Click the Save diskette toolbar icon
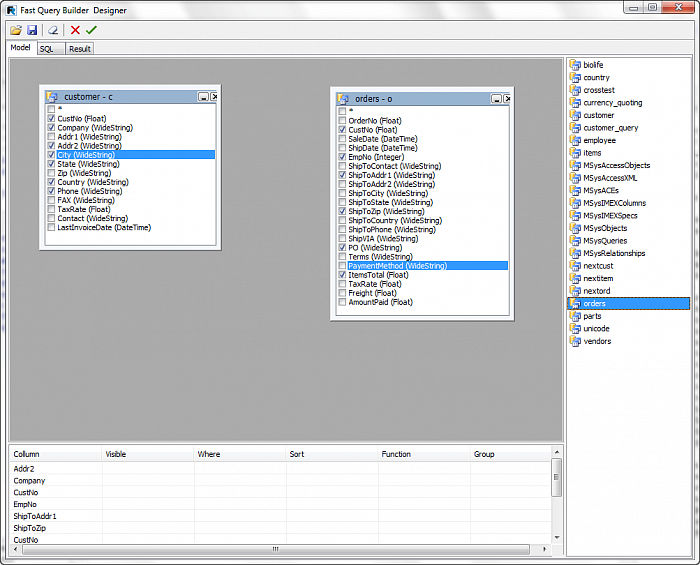 (x=32, y=31)
